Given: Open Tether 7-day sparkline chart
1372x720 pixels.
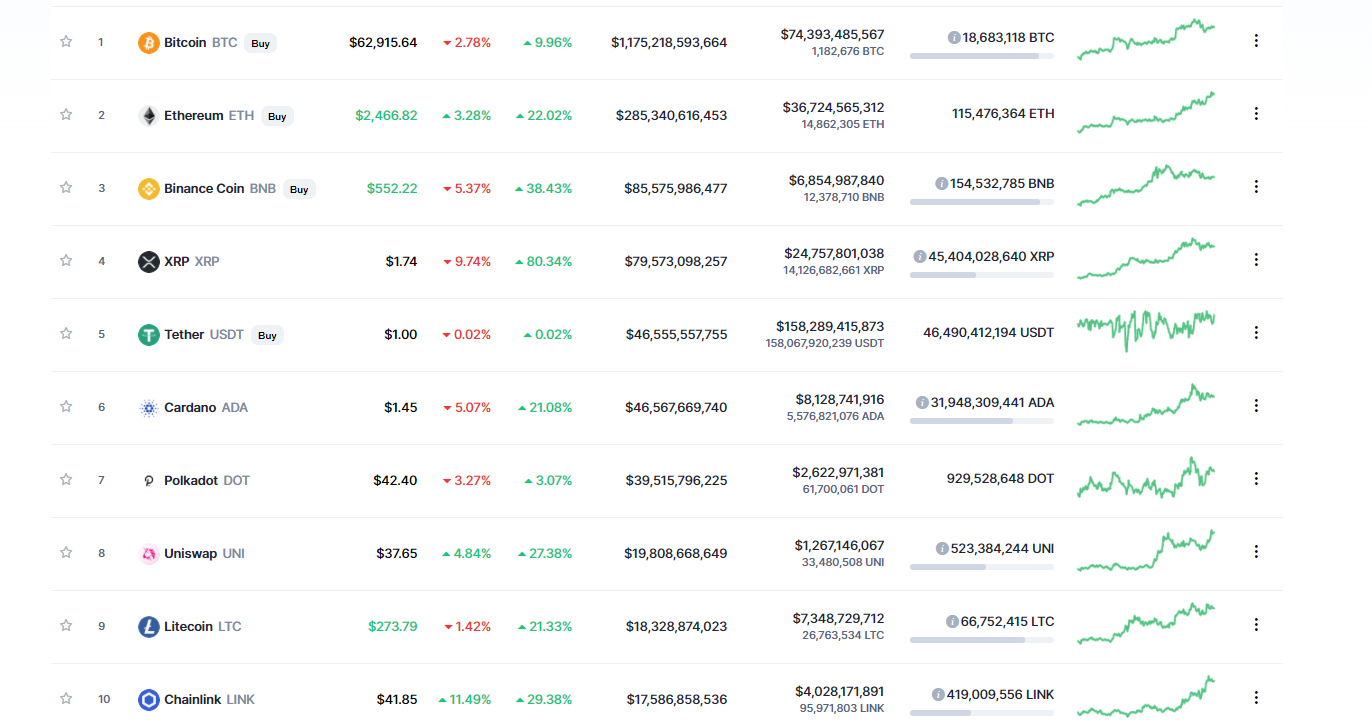Looking at the screenshot, I should [x=1146, y=331].
